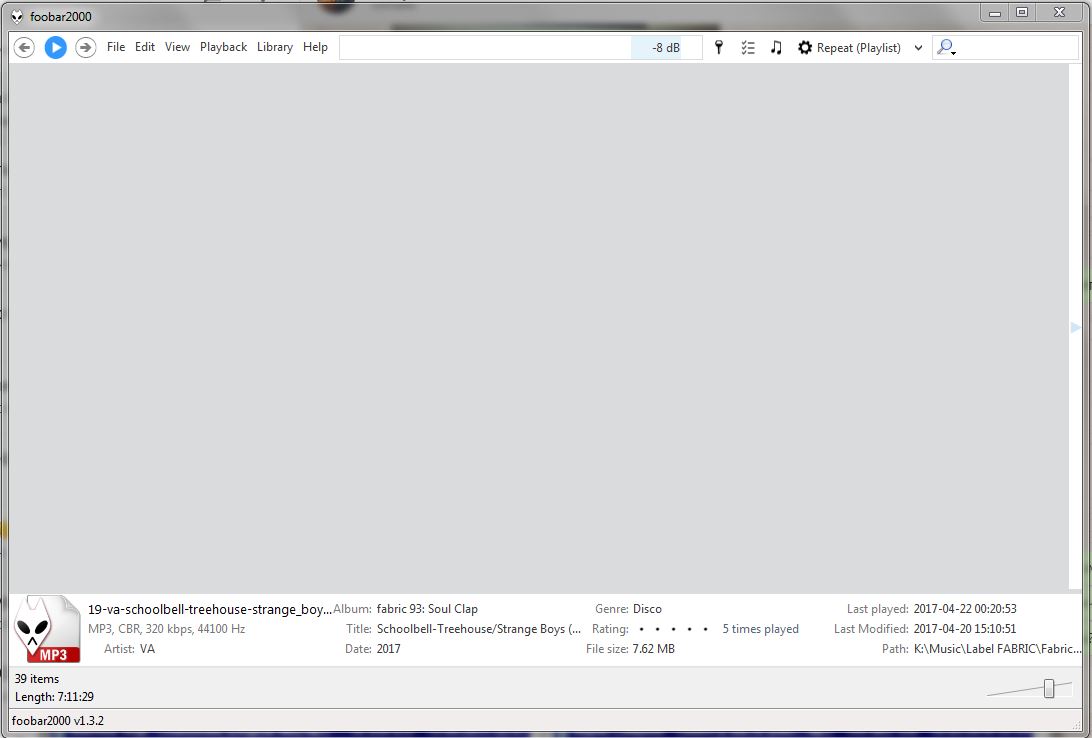Screen dimensions: 1092x738
Task: Click the foobar2000 alien icon in the title bar
Action: coord(17,16)
